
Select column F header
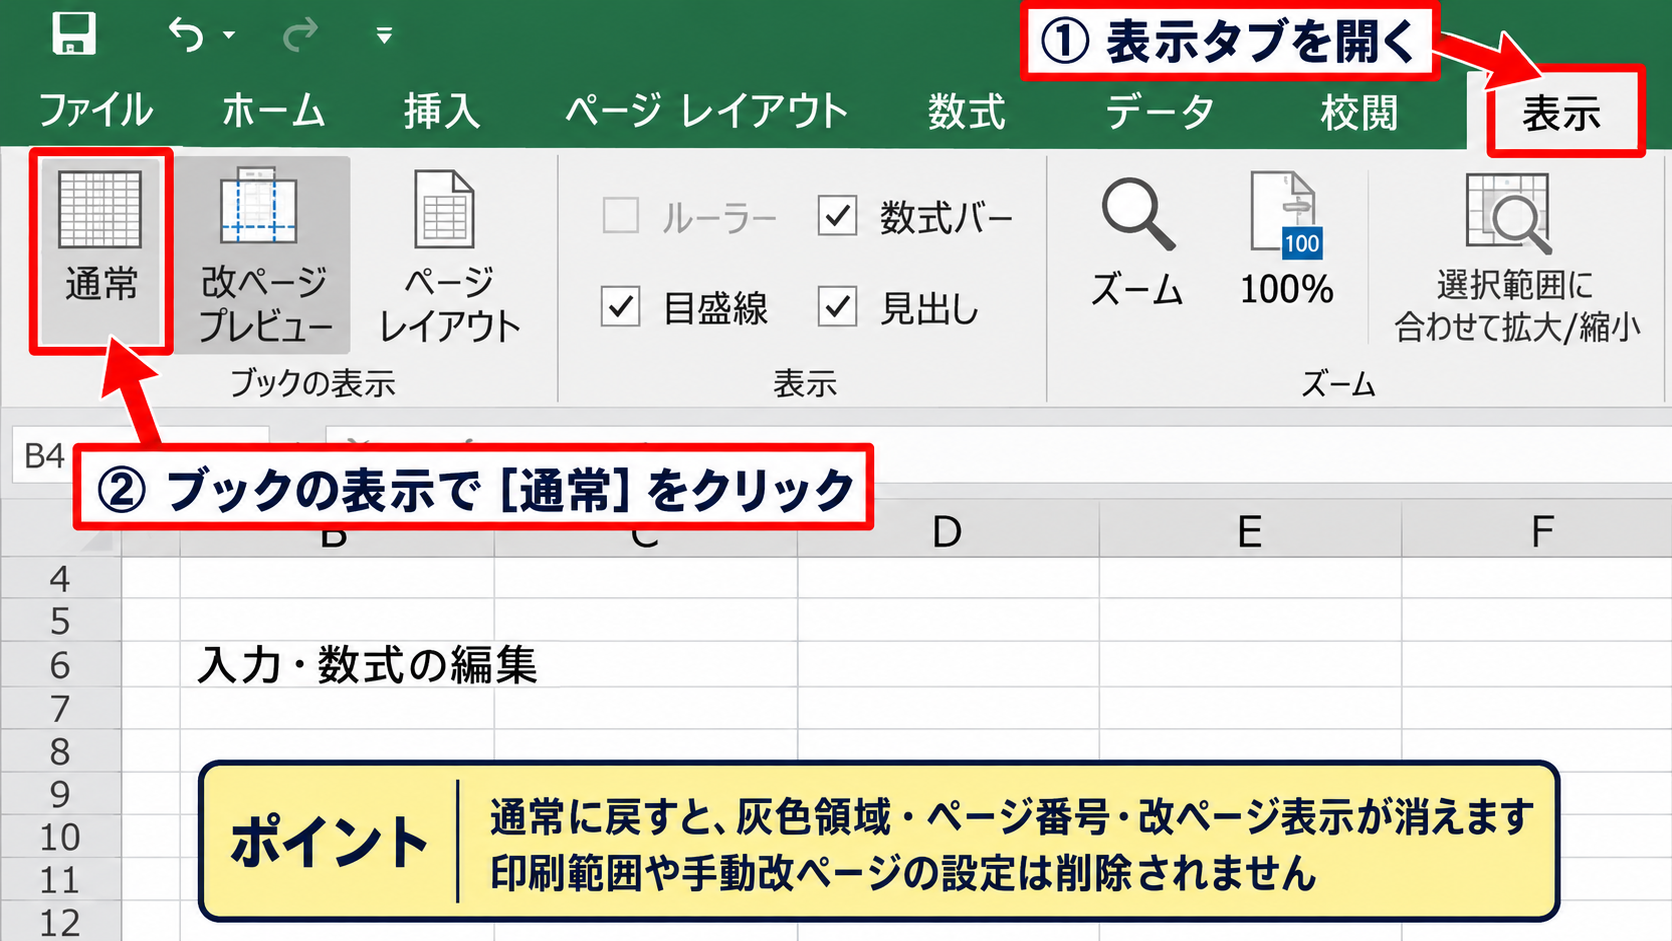tap(1537, 530)
